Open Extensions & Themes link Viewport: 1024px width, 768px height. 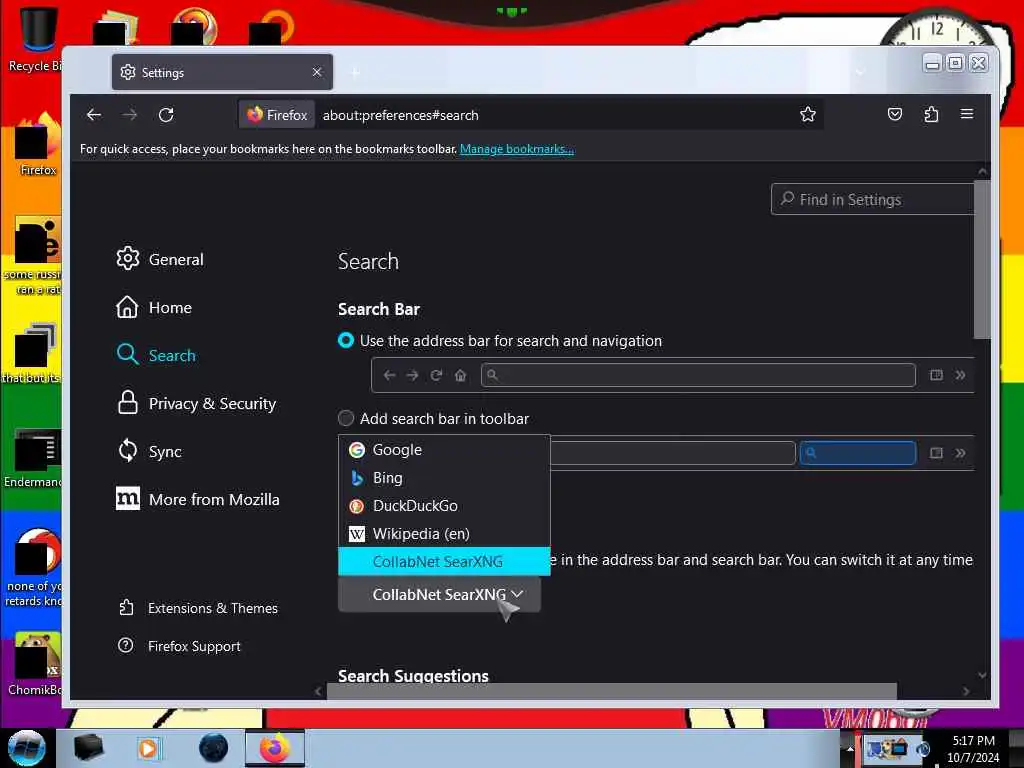click(199, 608)
